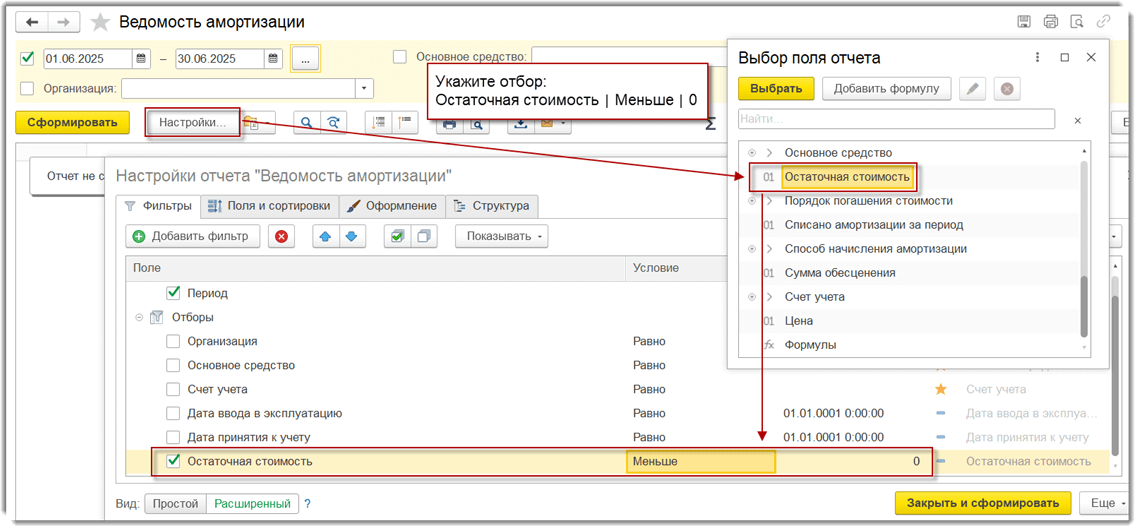The width and height of the screenshot is (1135, 527).
Task: Check the Дата ввода в эксплуатацию checkbox
Action: [x=173, y=413]
